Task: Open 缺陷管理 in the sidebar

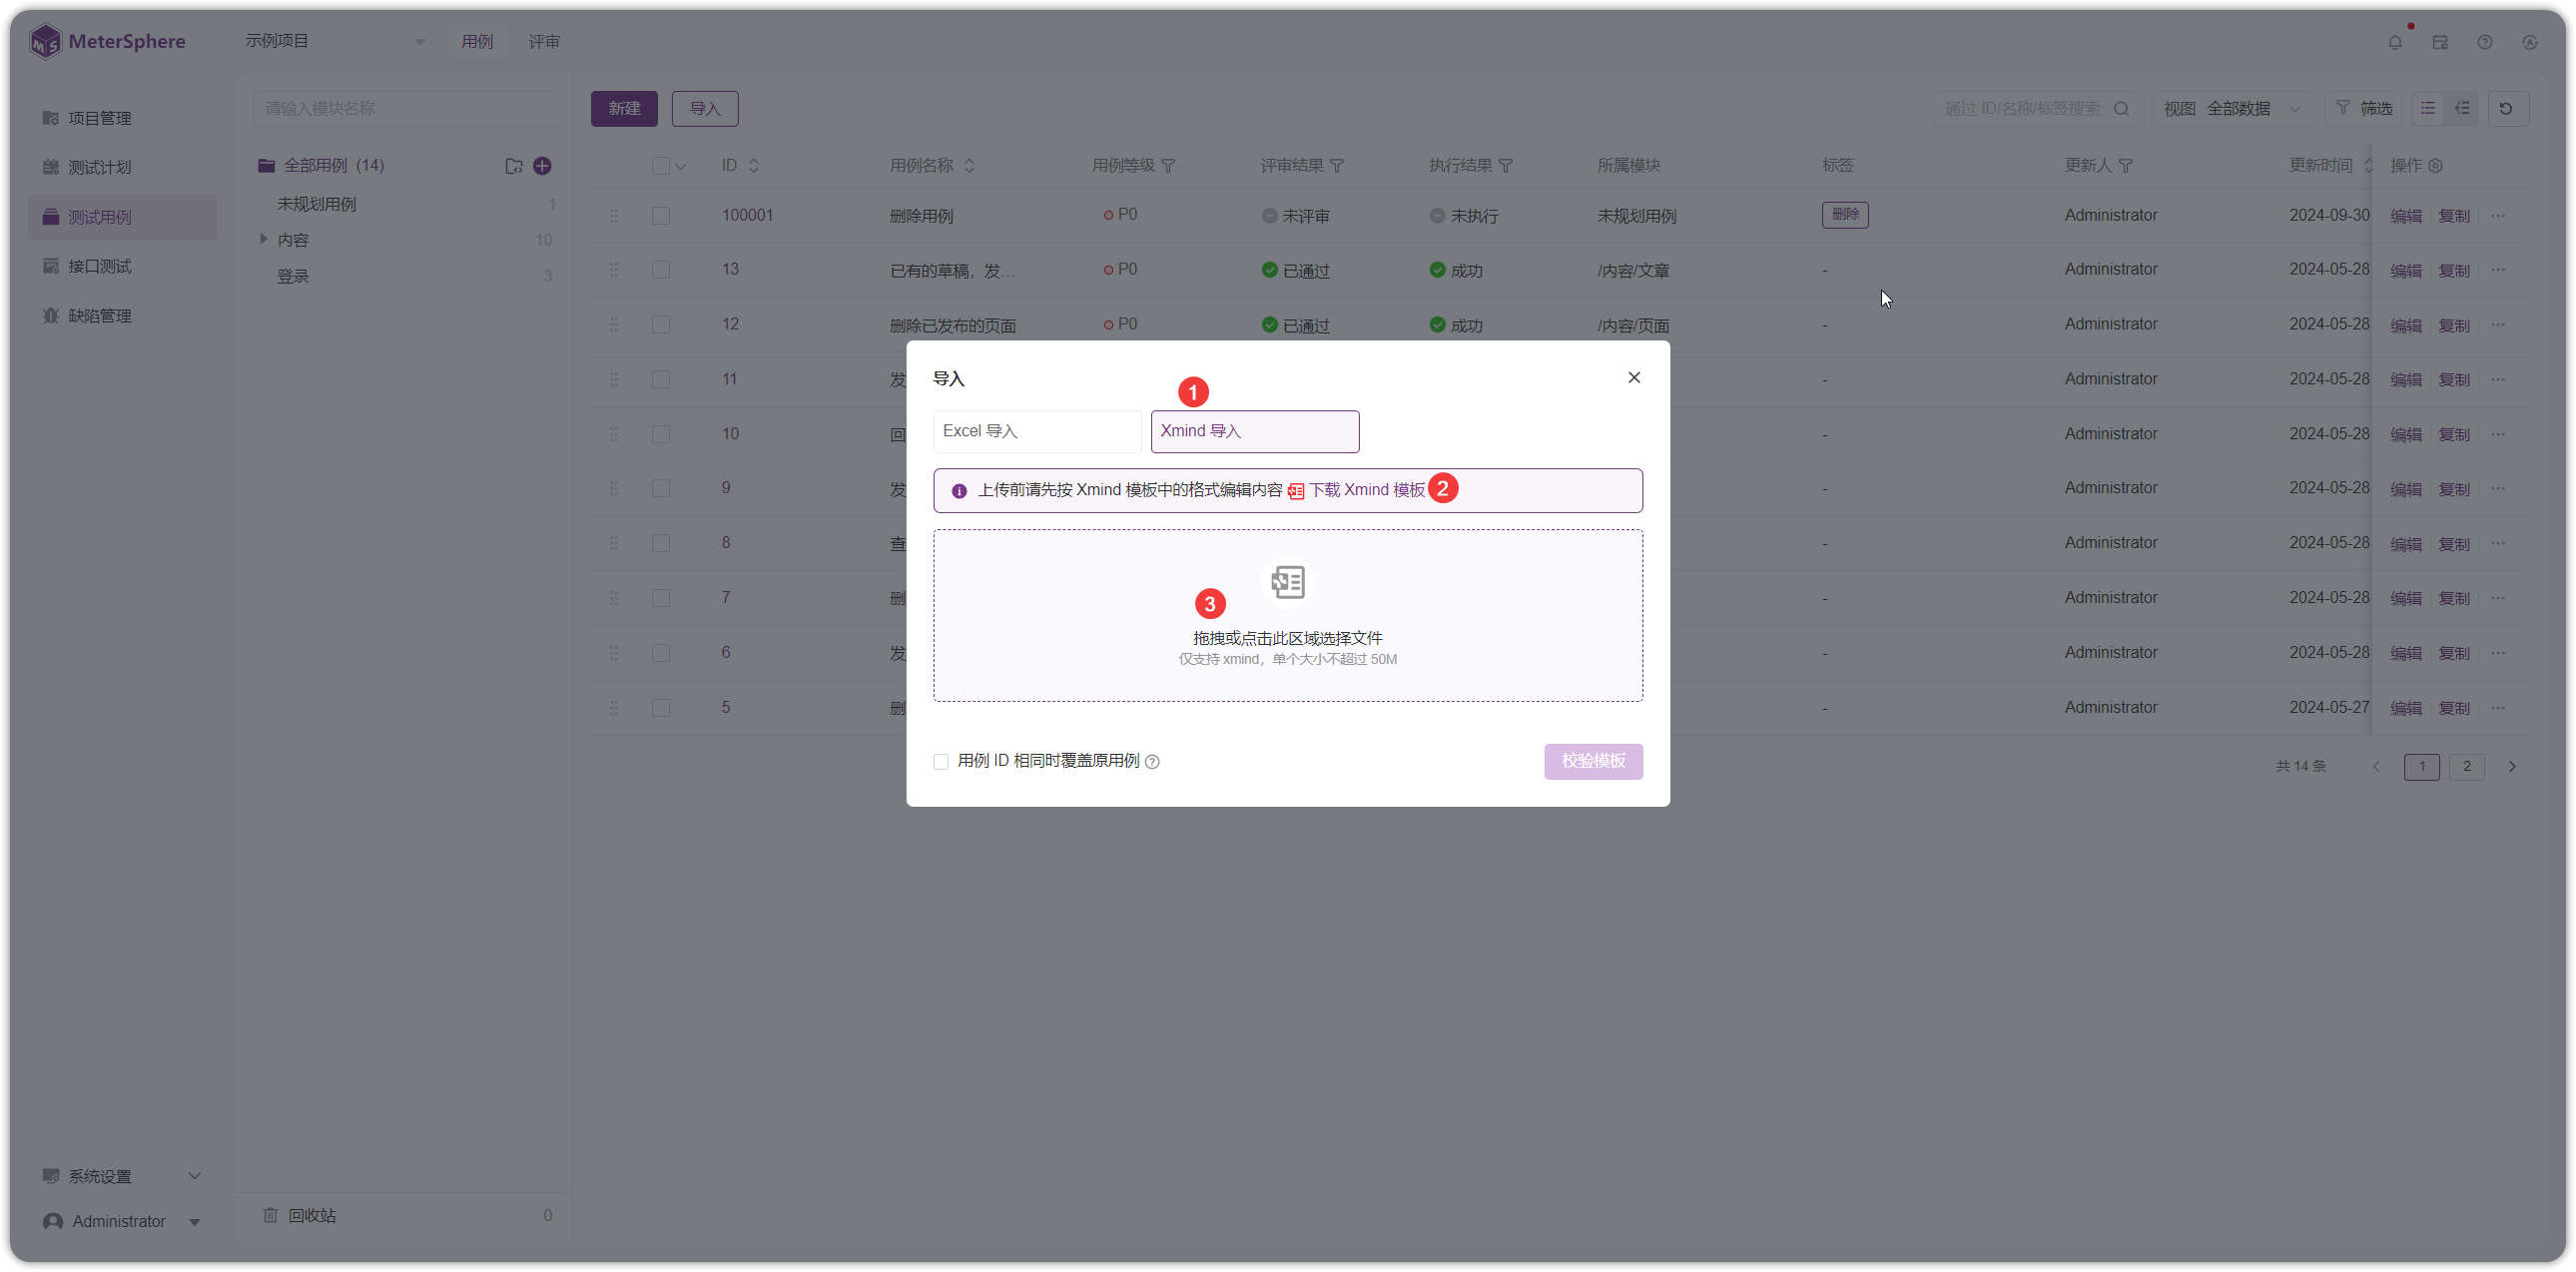Action: (121, 316)
